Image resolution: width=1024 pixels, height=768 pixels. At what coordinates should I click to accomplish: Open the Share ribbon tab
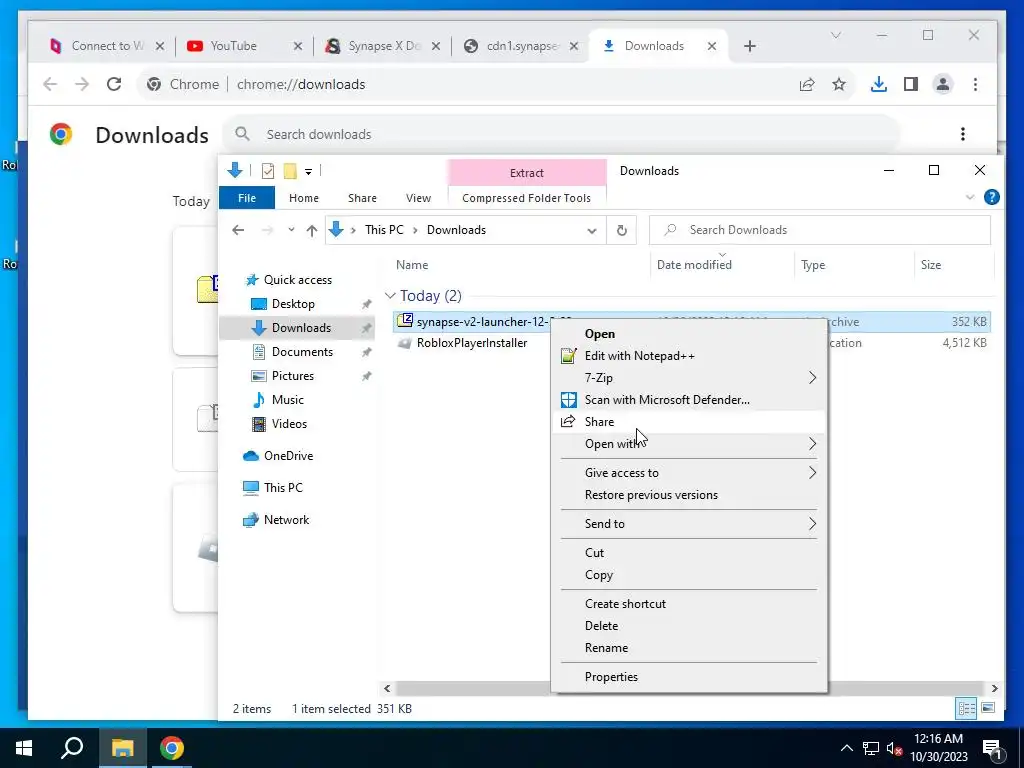click(x=362, y=198)
